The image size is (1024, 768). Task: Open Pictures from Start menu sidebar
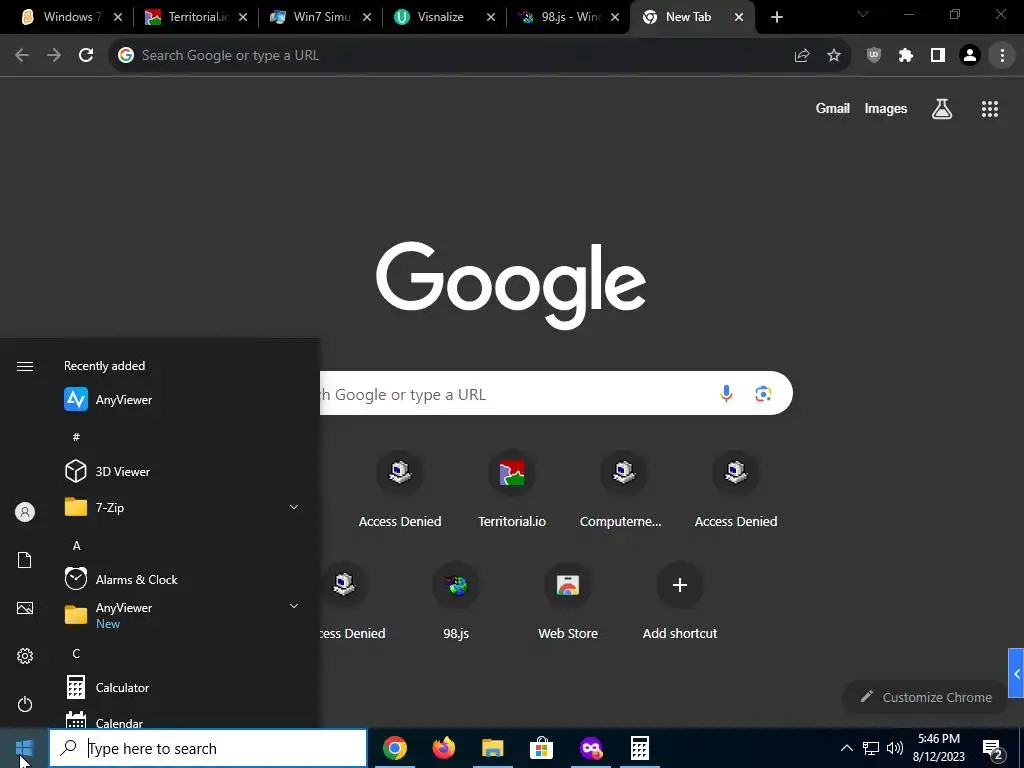coord(25,608)
